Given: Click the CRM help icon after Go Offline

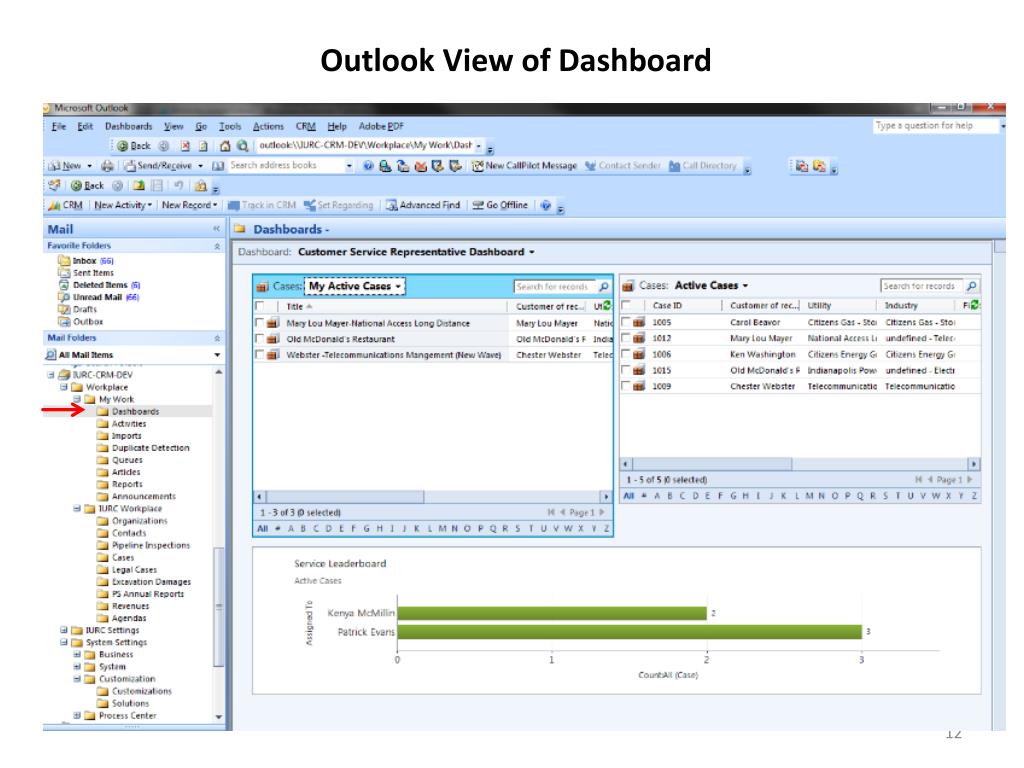Looking at the screenshot, I should (545, 205).
